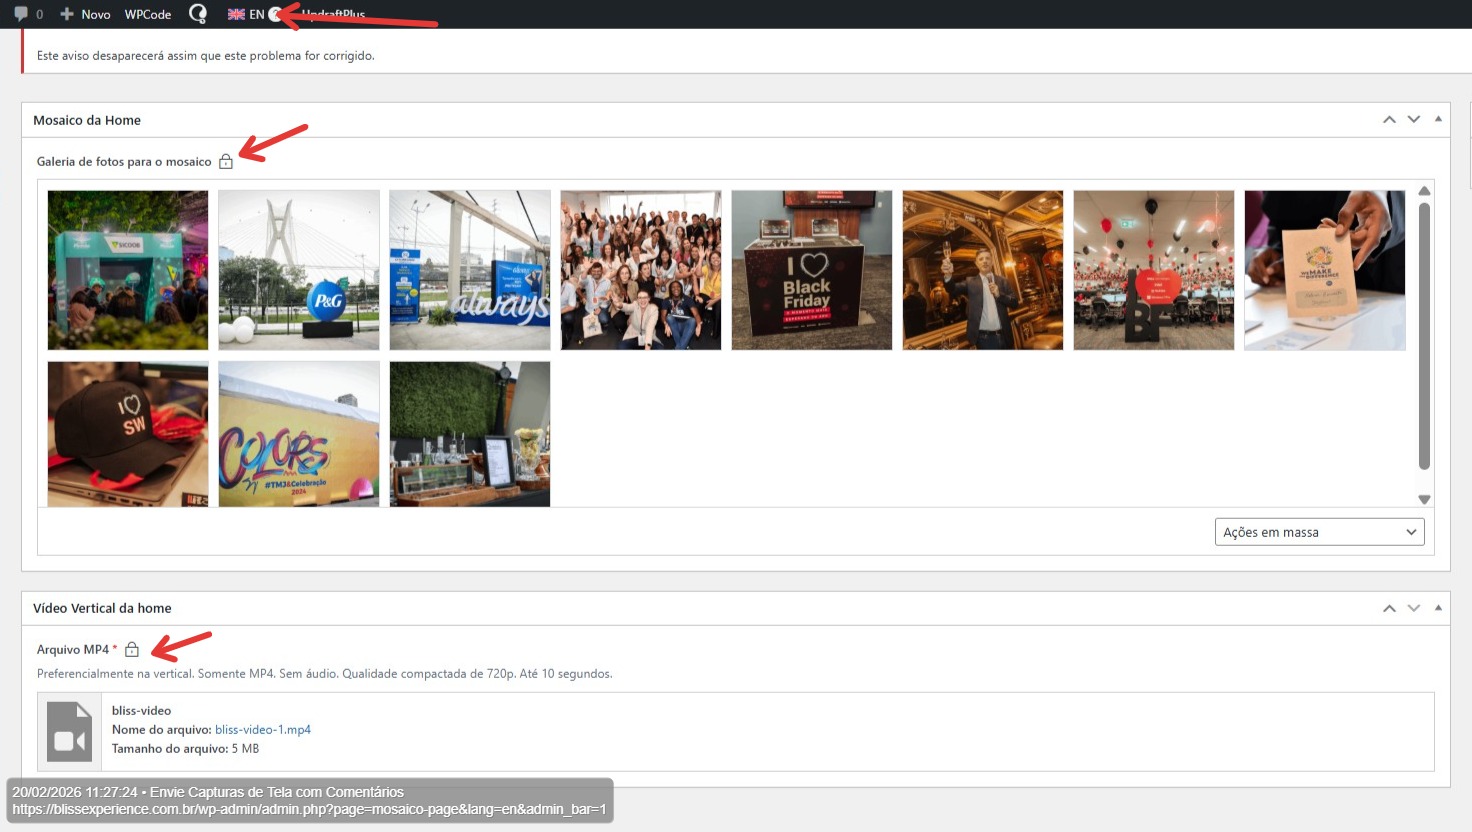Click the bliss-video file type icon

(69, 732)
